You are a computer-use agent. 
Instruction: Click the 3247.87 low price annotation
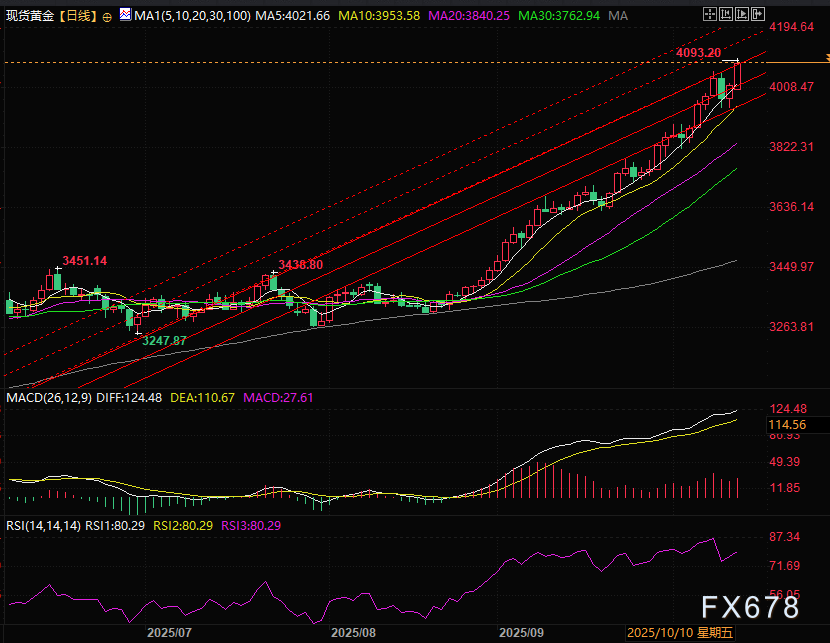(165, 341)
